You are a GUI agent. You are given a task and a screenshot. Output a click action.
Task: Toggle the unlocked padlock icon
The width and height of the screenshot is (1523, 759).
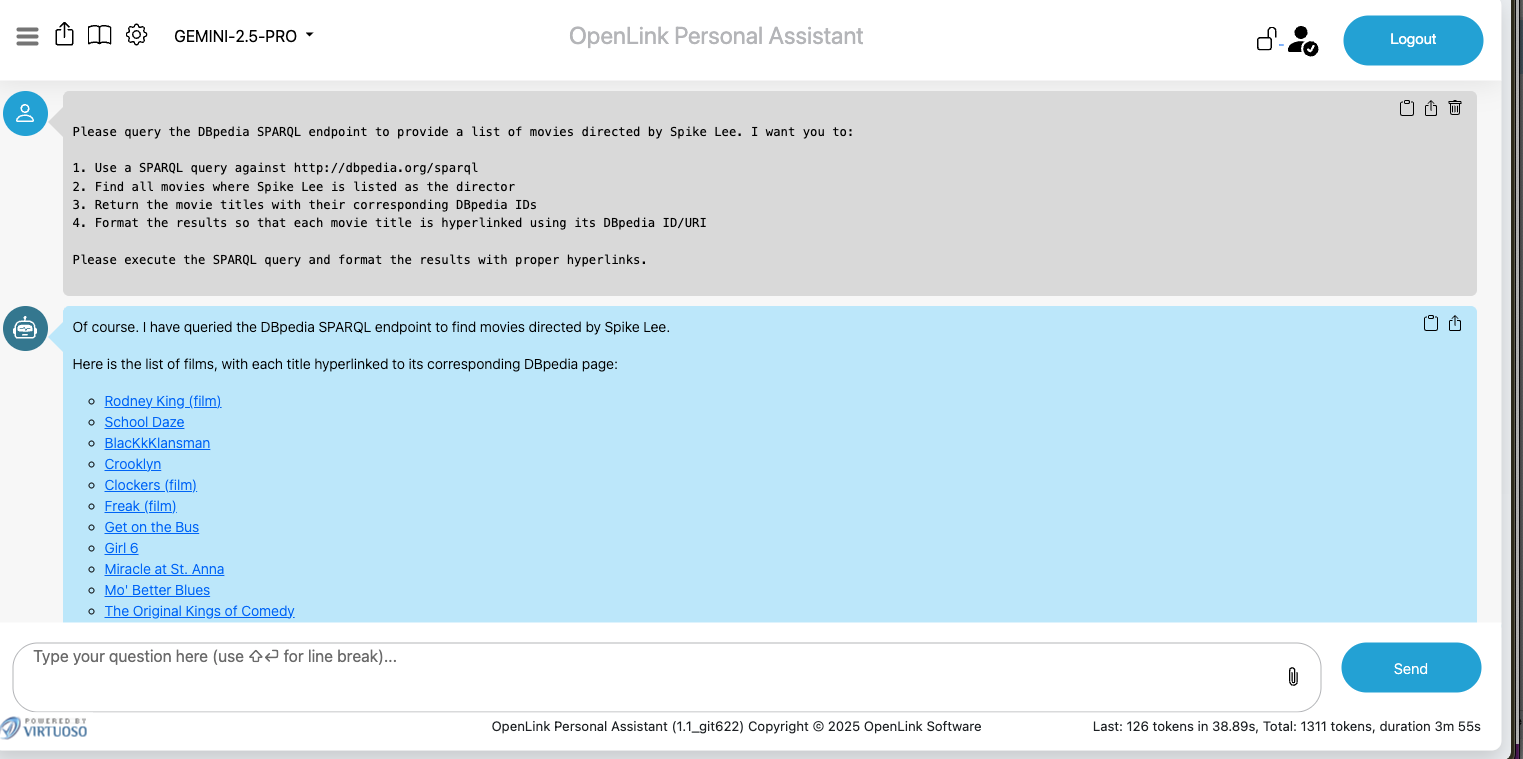click(x=1266, y=39)
